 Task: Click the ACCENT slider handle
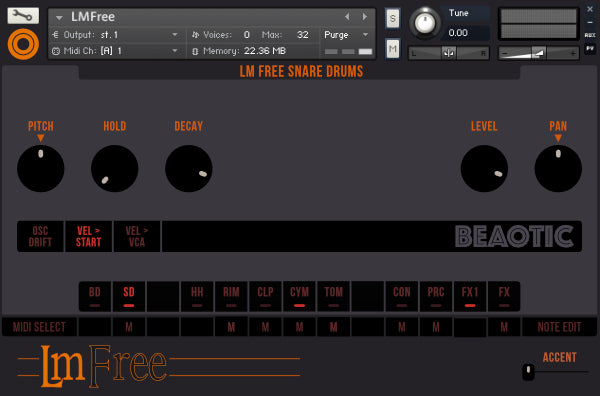pyautogui.click(x=528, y=371)
